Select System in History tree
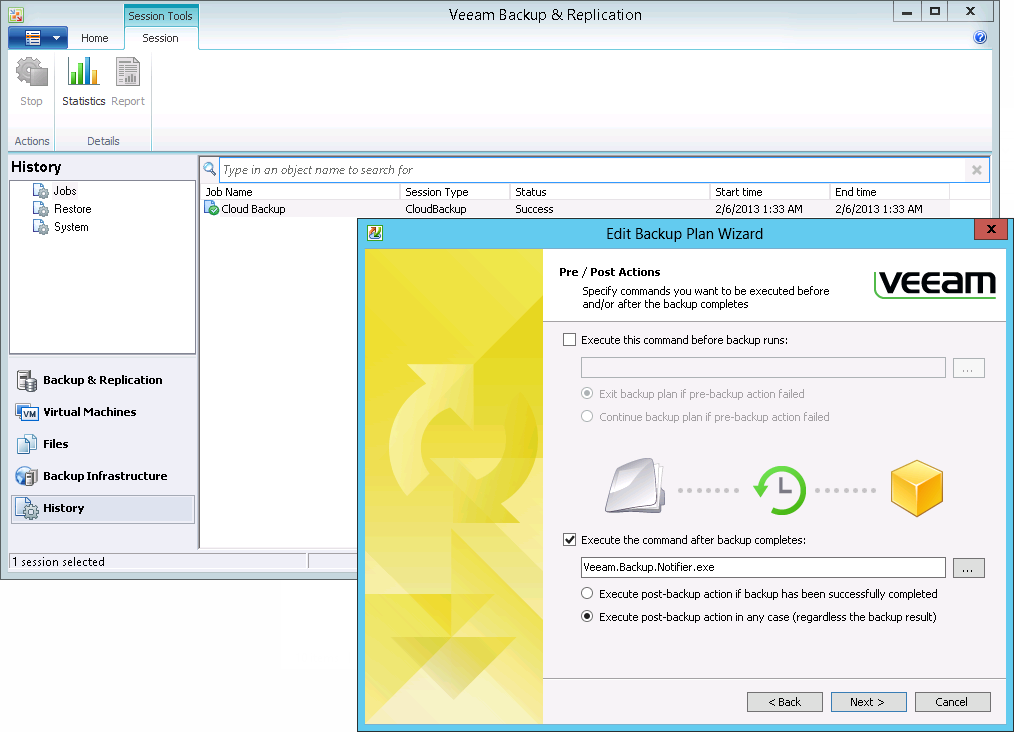Viewport: 1014px width, 732px height. pos(71,227)
